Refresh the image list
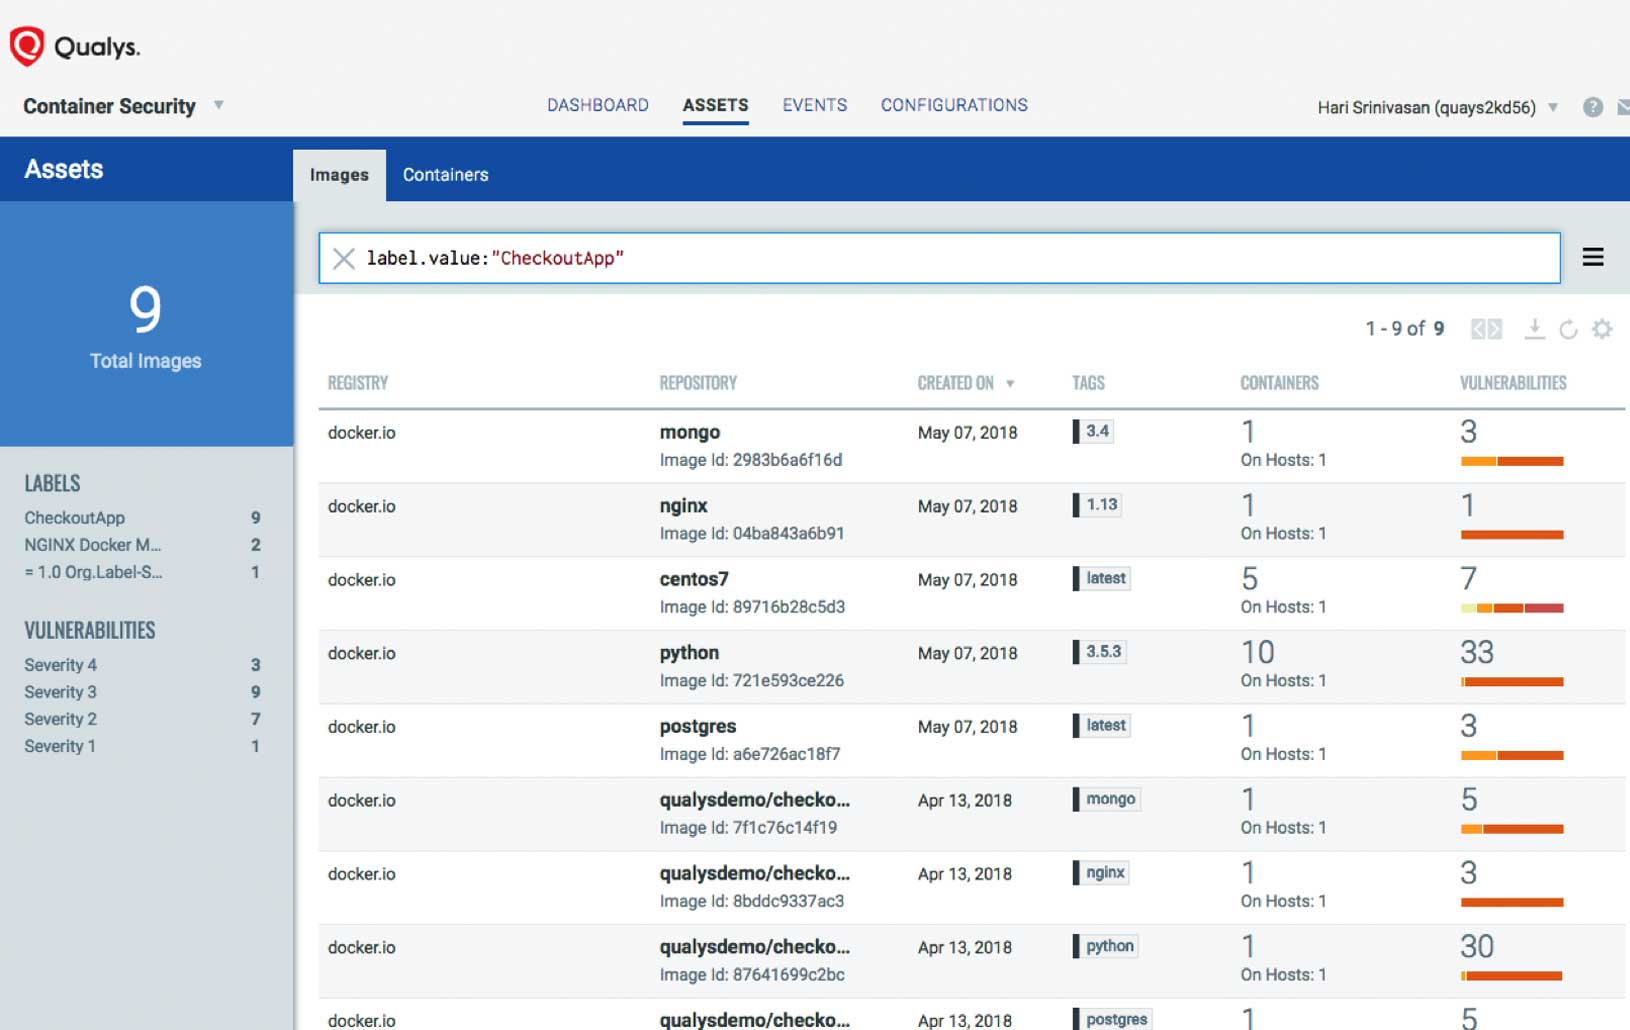The width and height of the screenshot is (1630, 1030). pyautogui.click(x=1568, y=329)
